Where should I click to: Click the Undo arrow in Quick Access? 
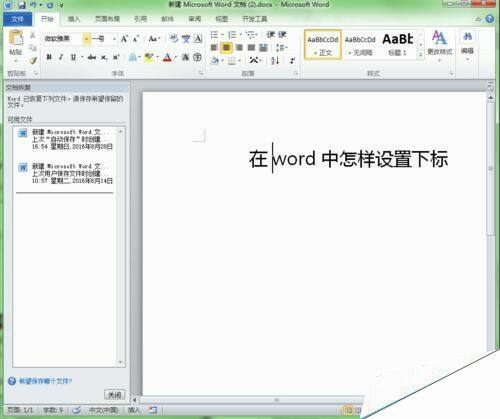coord(33,5)
